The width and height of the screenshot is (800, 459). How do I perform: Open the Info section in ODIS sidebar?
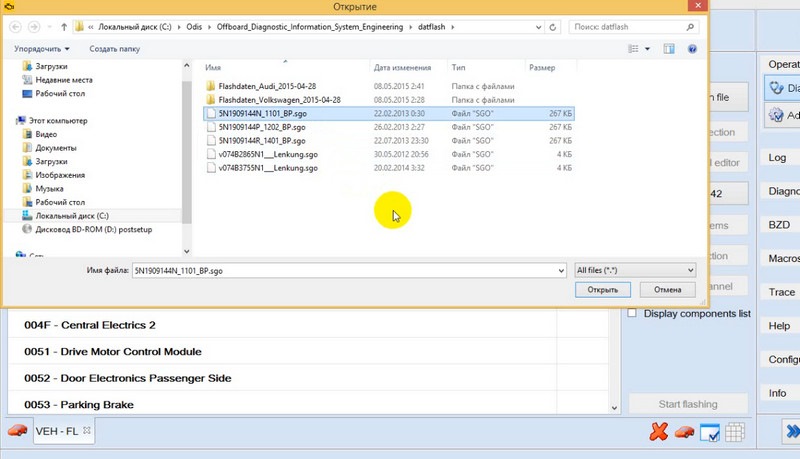[780, 393]
